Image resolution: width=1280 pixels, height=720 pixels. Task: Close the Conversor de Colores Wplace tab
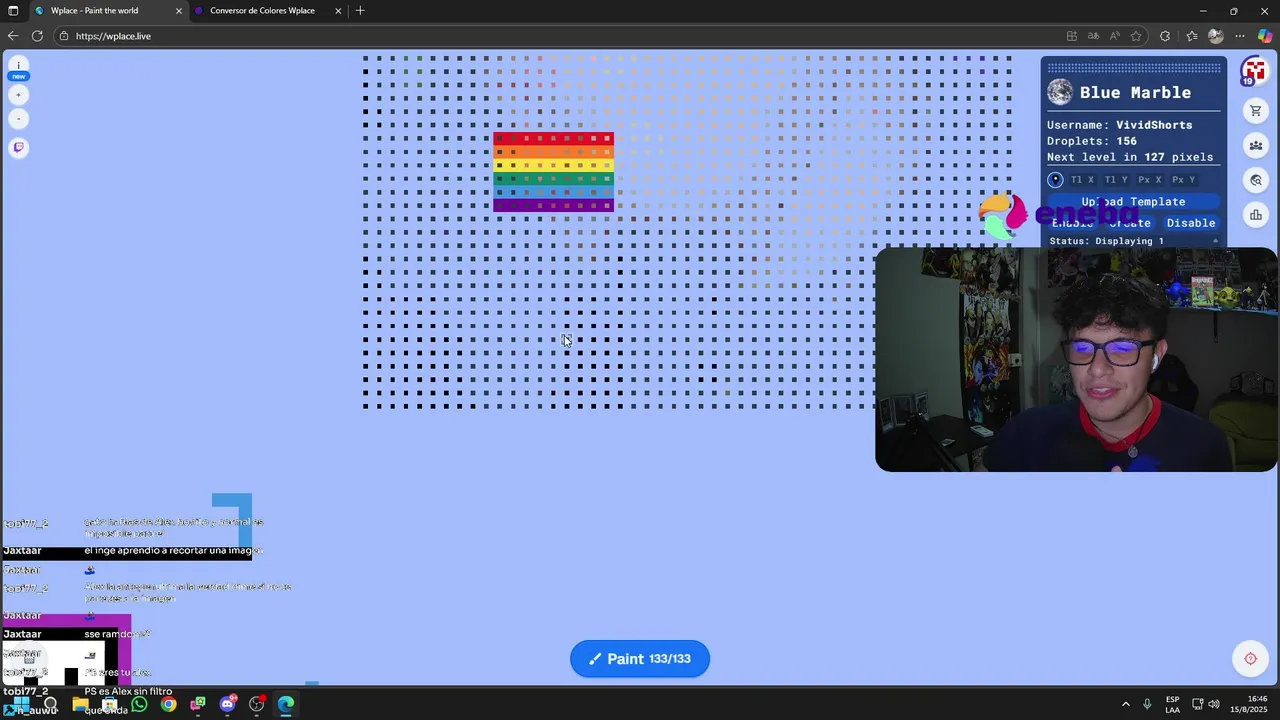(x=338, y=11)
